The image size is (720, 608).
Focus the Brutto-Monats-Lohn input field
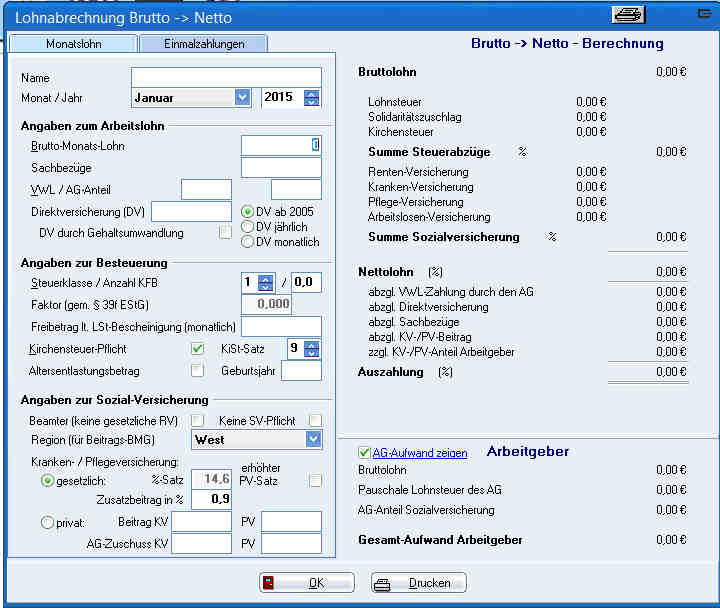pos(281,145)
